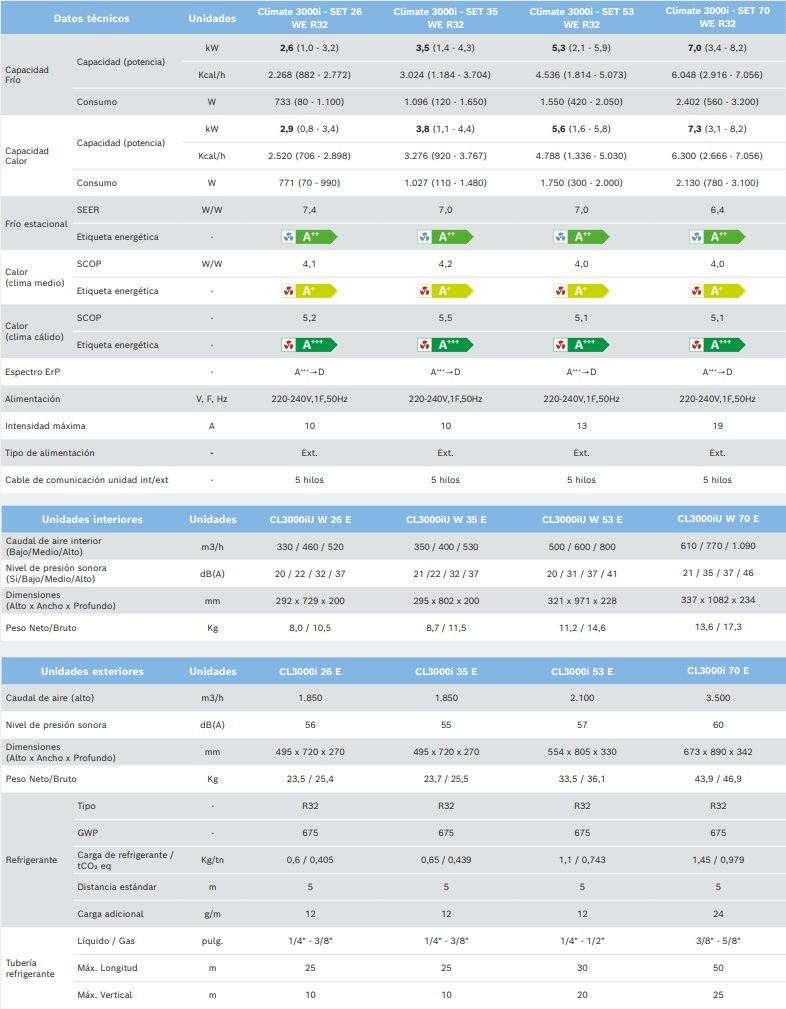The image size is (786, 1009).
Task: Click the A+++ clima cálido label for SET 35
Action: click(445, 345)
